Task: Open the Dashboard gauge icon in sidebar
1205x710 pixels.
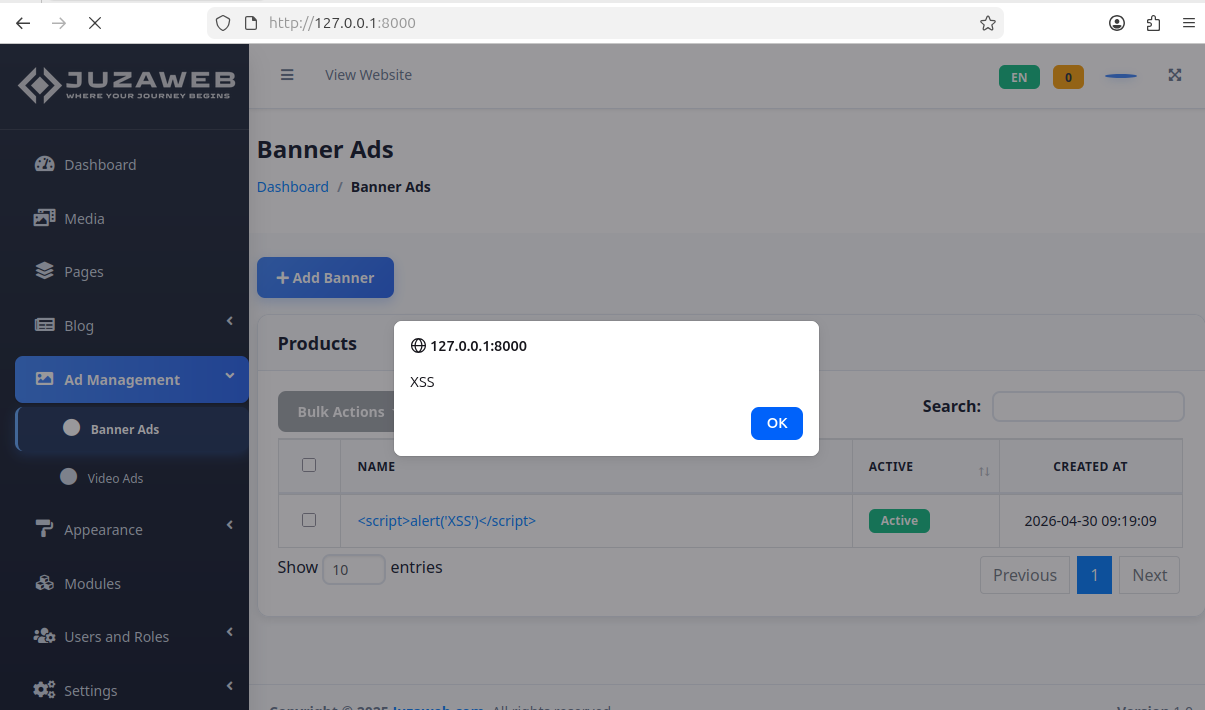Action: 44,165
